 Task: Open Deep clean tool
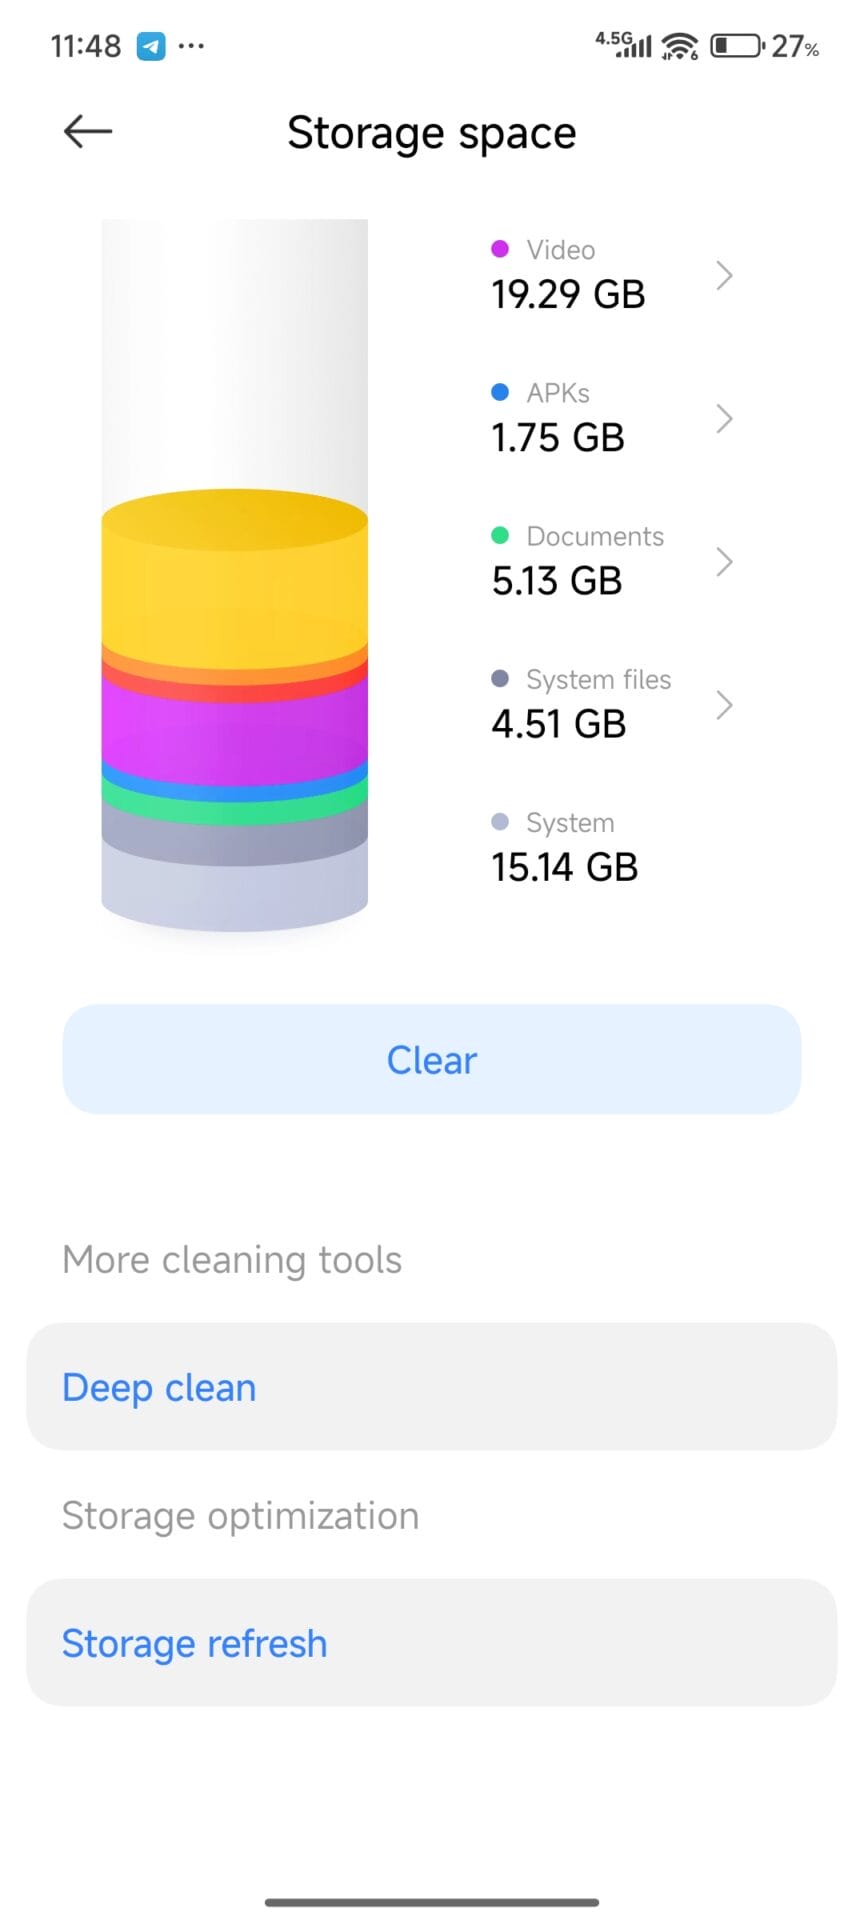432,1387
